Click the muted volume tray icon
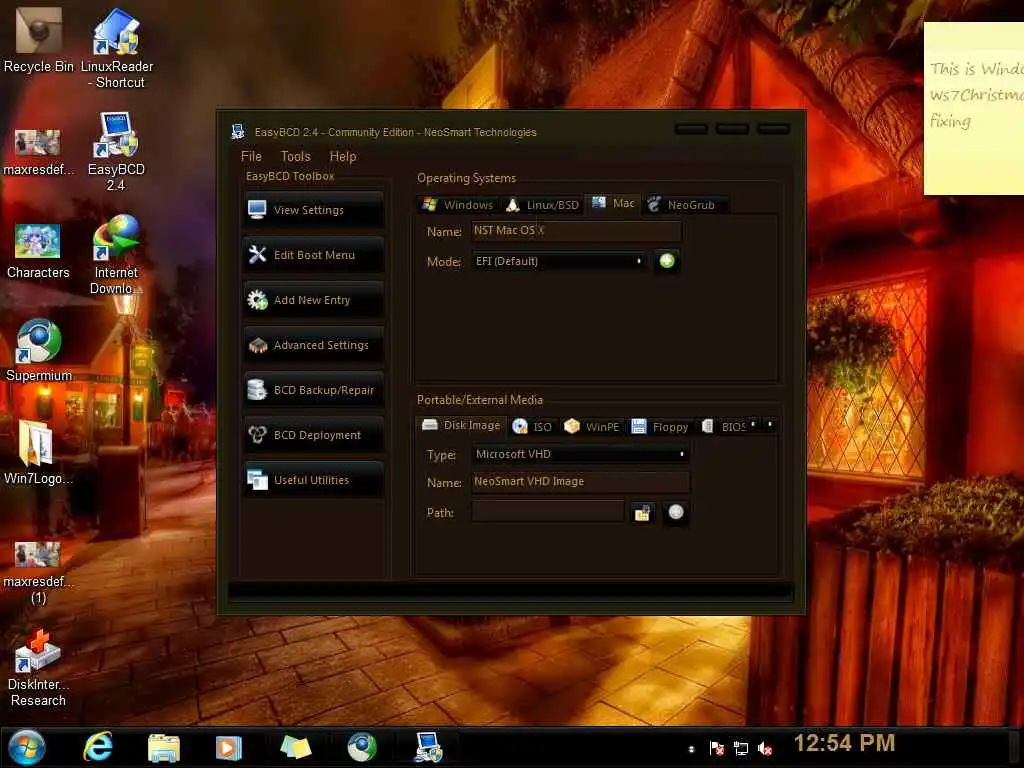Screen dimensions: 1024x768 click(765, 748)
